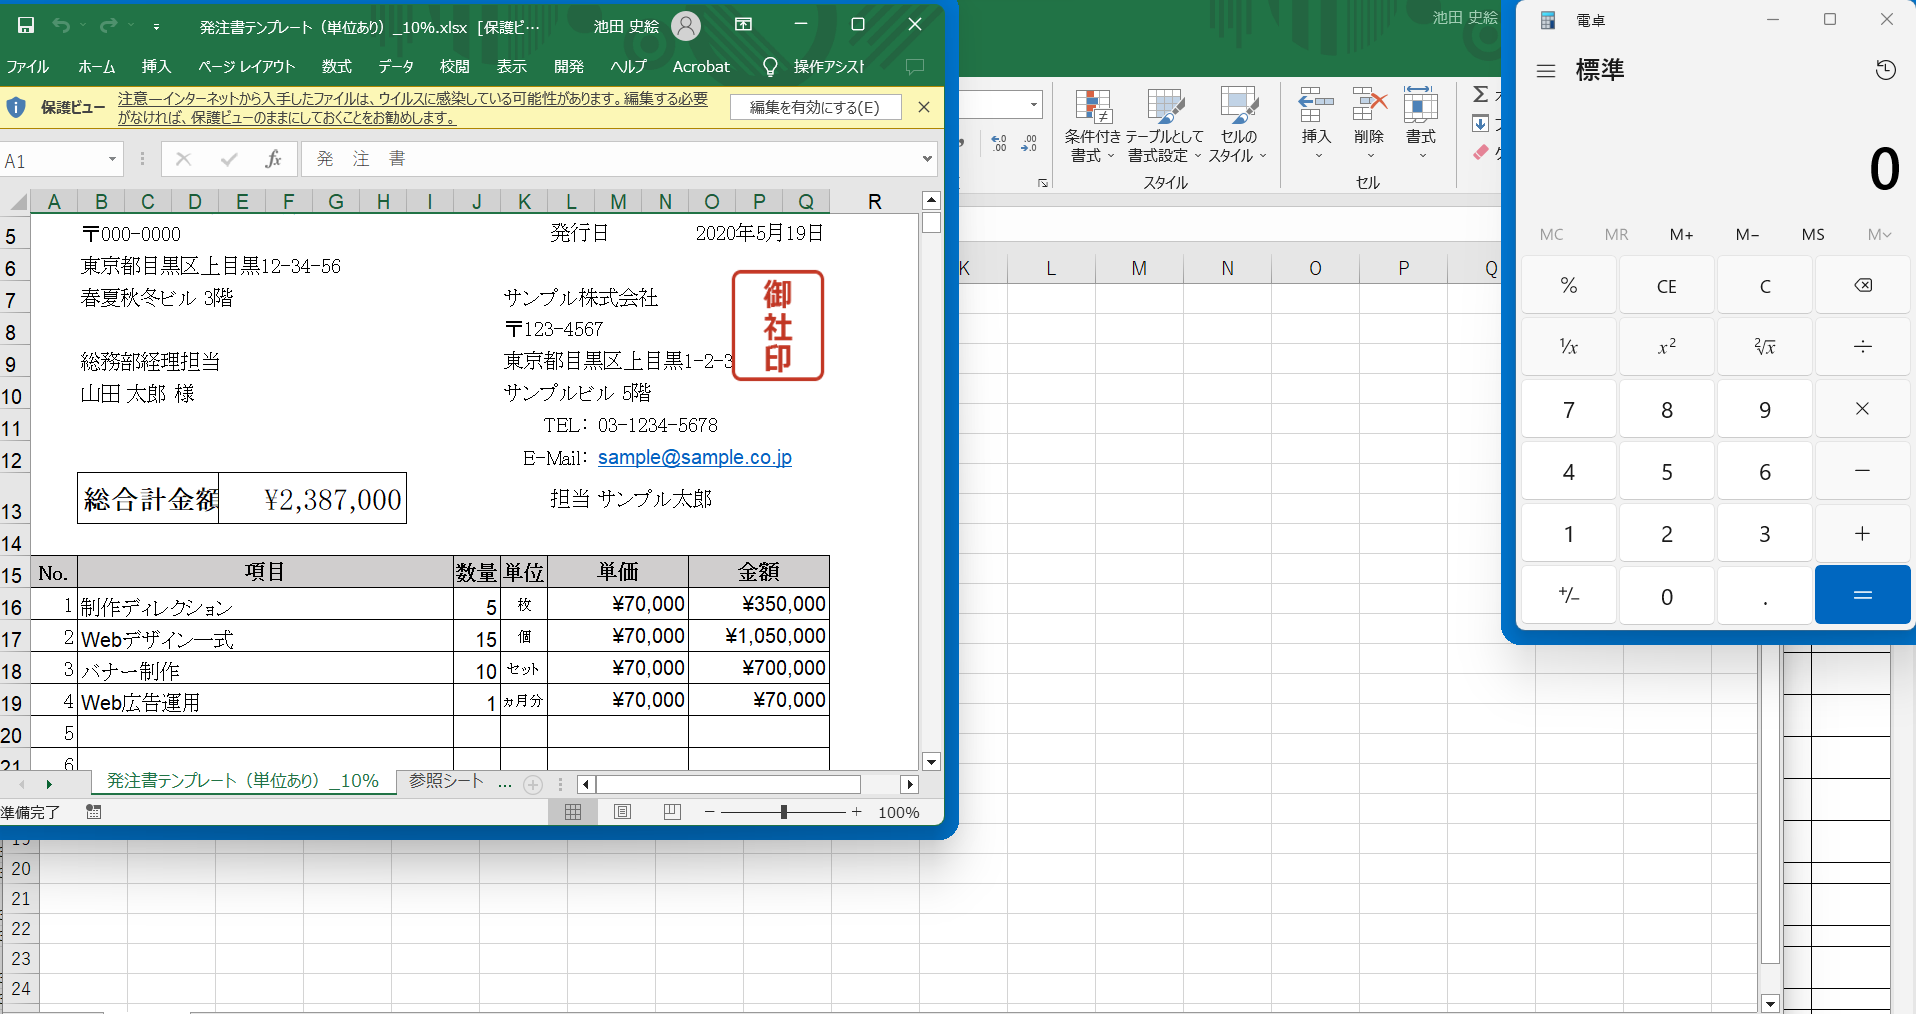
Task: Click horizontal scrollbar right arrow
Action: 909,785
